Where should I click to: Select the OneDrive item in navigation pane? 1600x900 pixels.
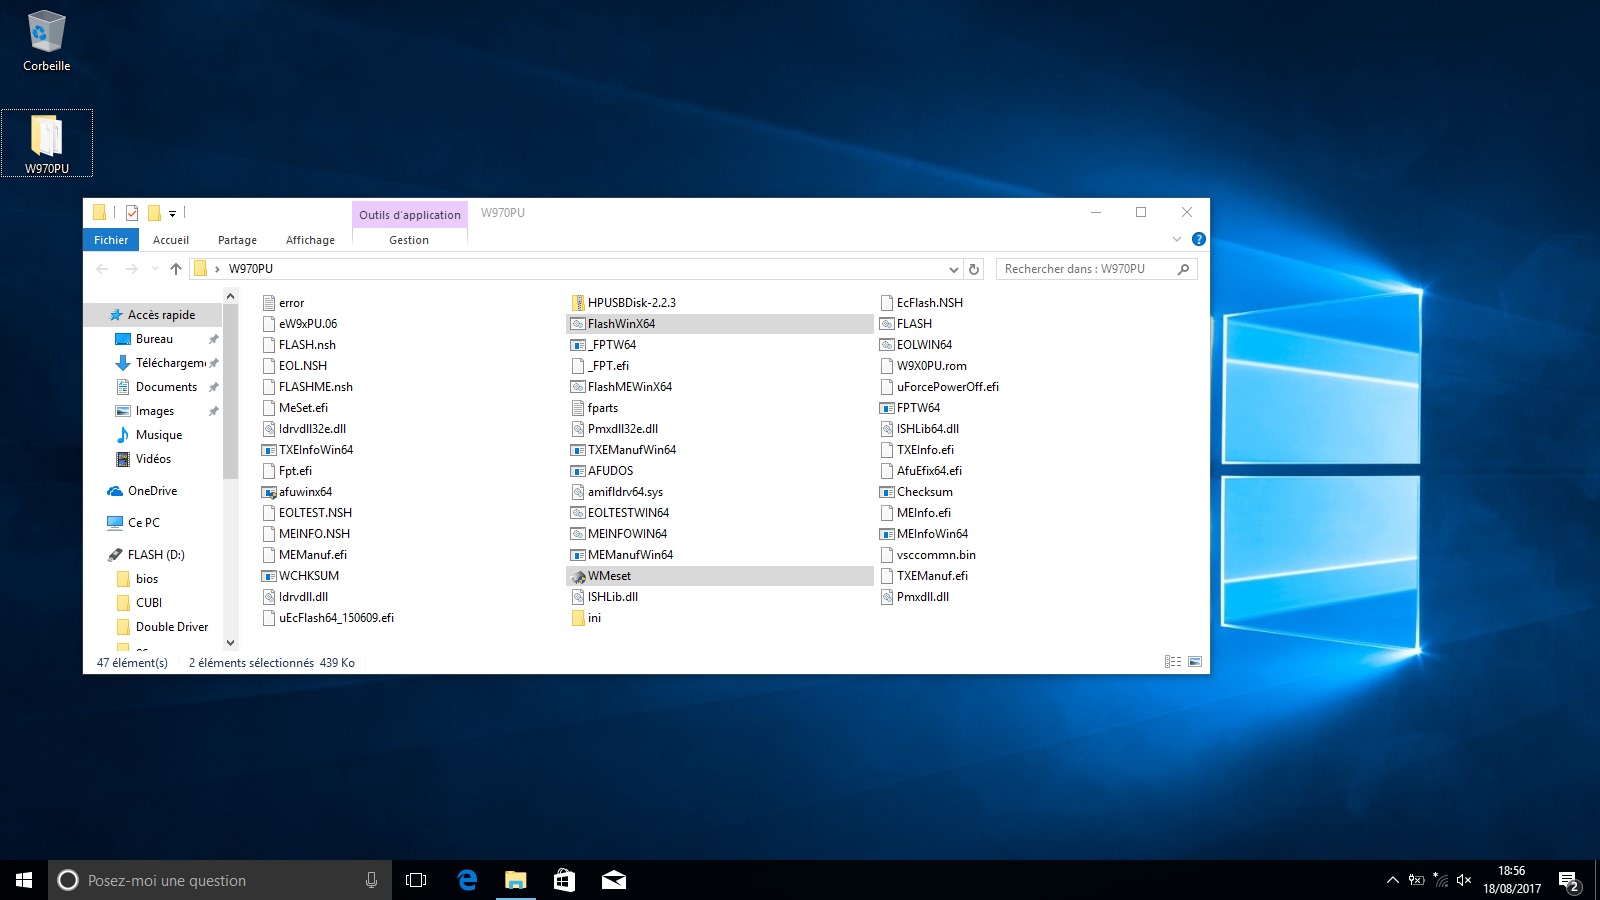[152, 491]
